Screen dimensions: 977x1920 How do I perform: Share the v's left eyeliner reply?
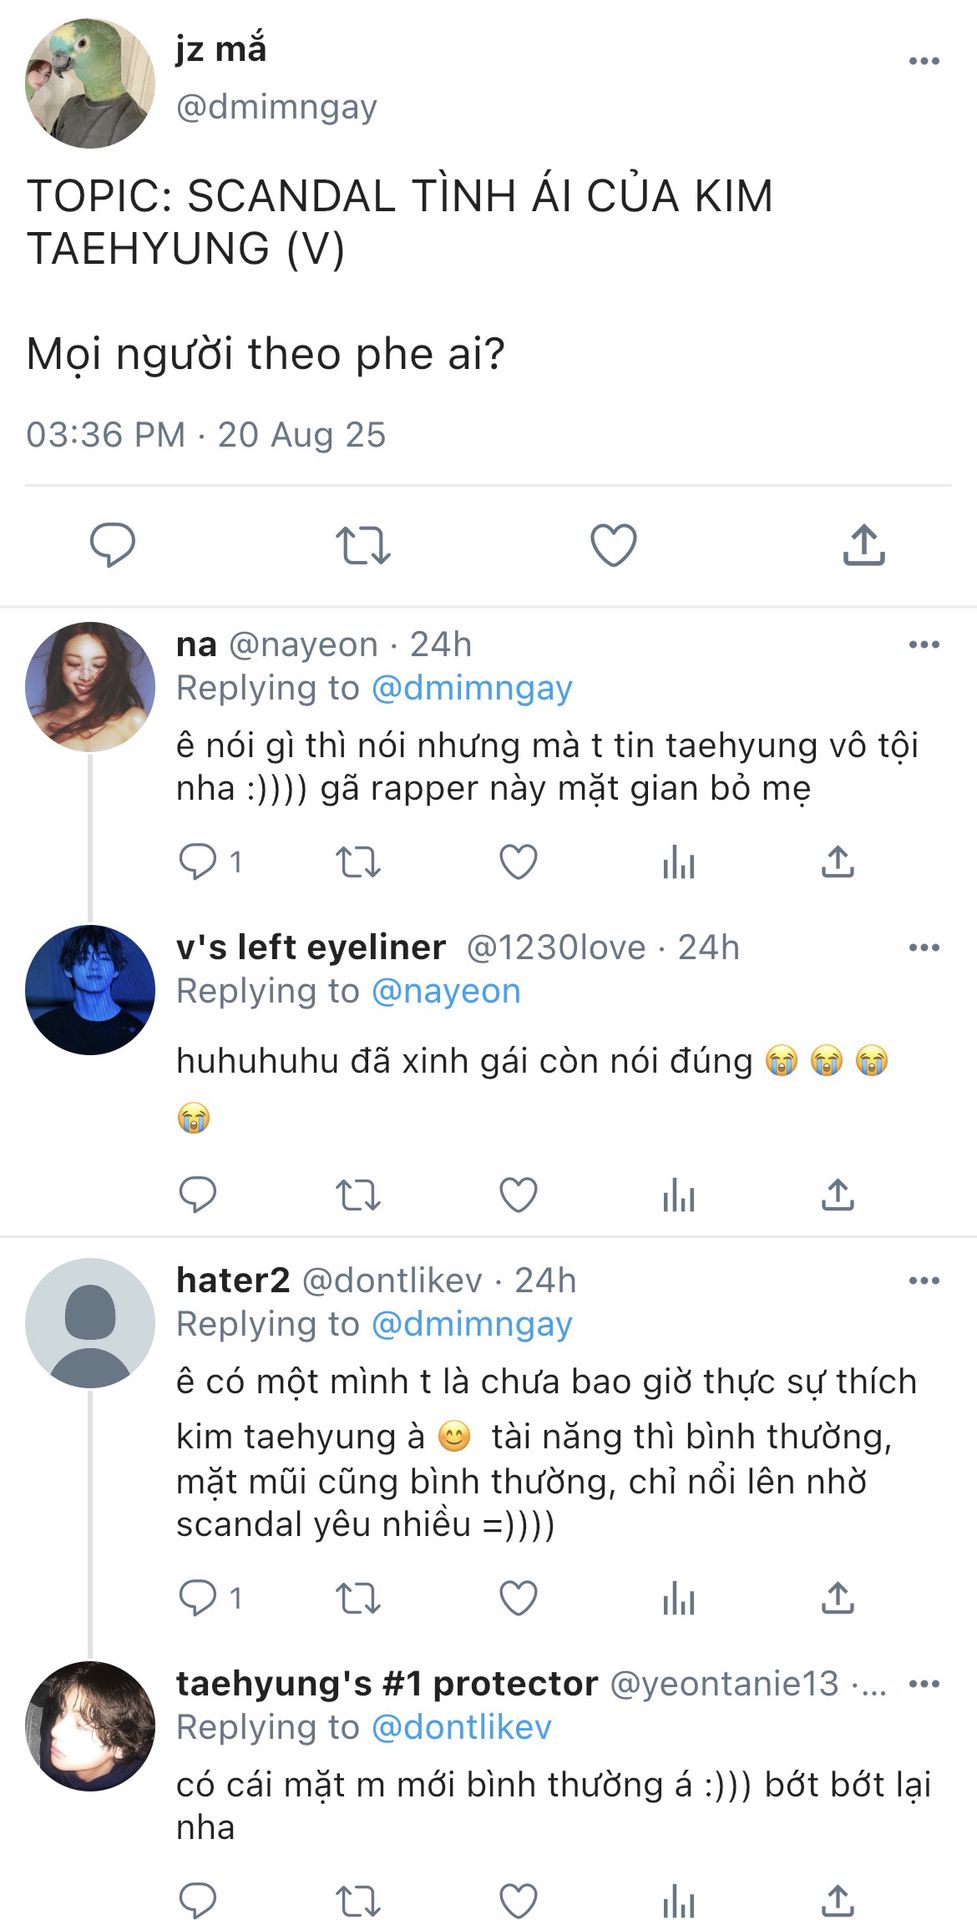click(x=838, y=1195)
